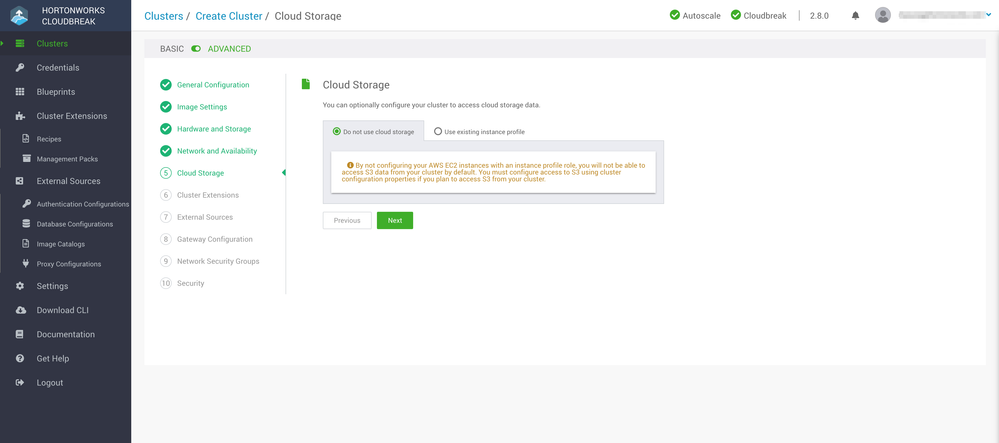Jump to the General Configuration step

coord(213,85)
